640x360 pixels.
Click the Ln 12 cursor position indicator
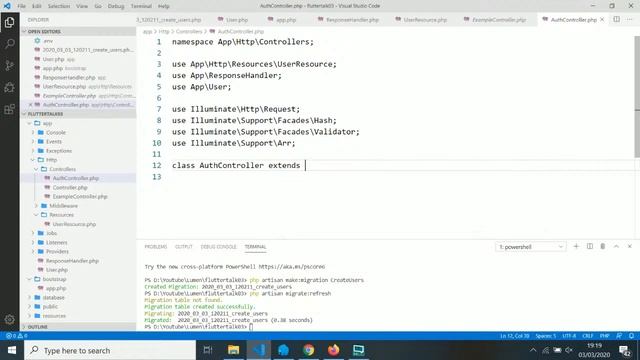click(x=515, y=336)
